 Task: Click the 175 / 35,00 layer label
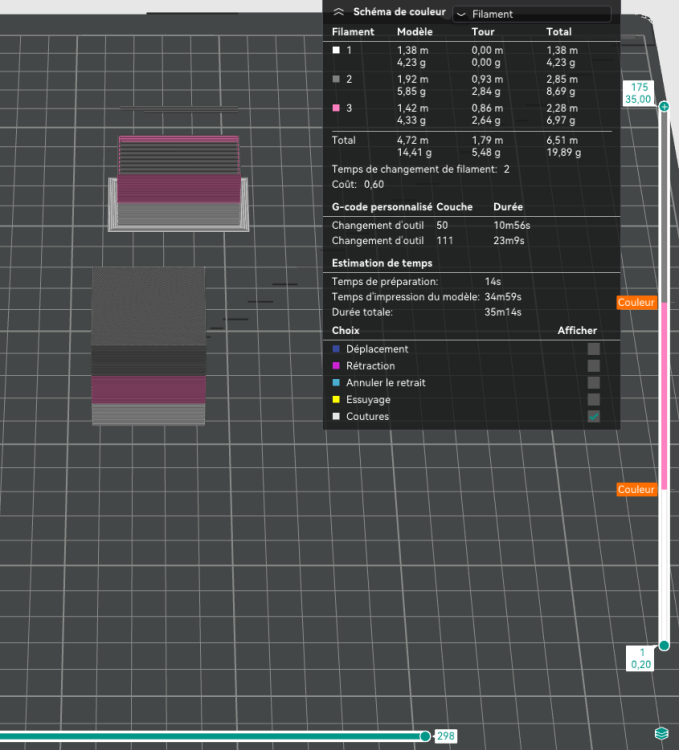(638, 93)
